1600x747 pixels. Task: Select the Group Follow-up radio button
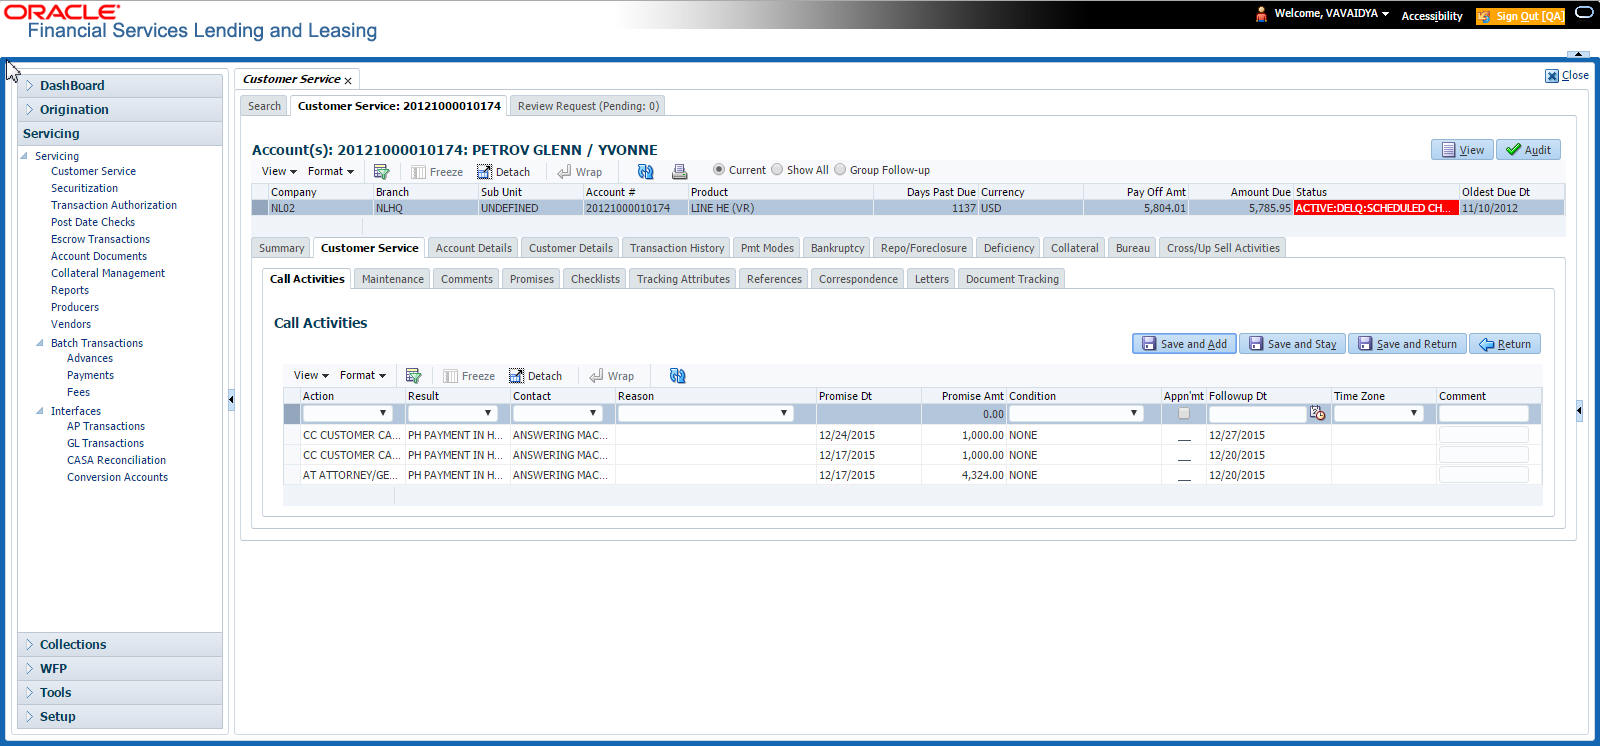tap(840, 170)
